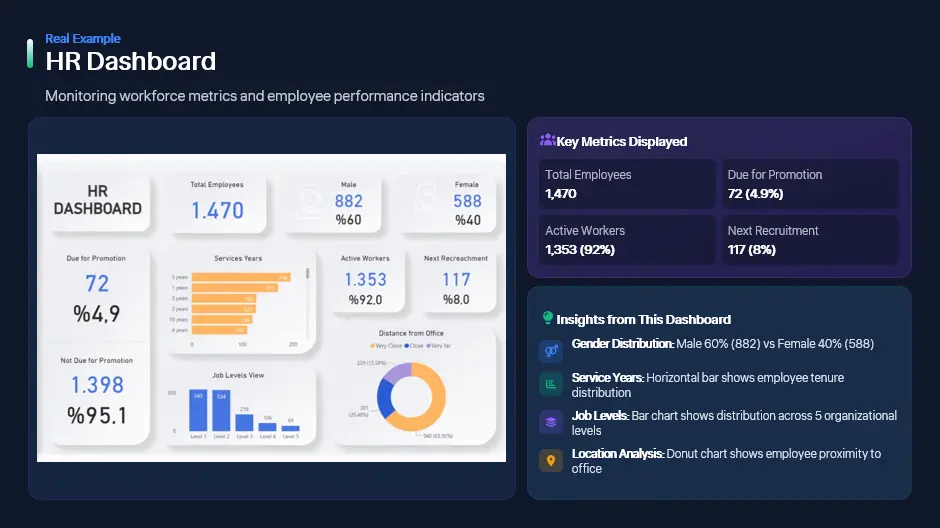Click the Next Recreachment 117 value
The width and height of the screenshot is (940, 528).
(x=456, y=279)
